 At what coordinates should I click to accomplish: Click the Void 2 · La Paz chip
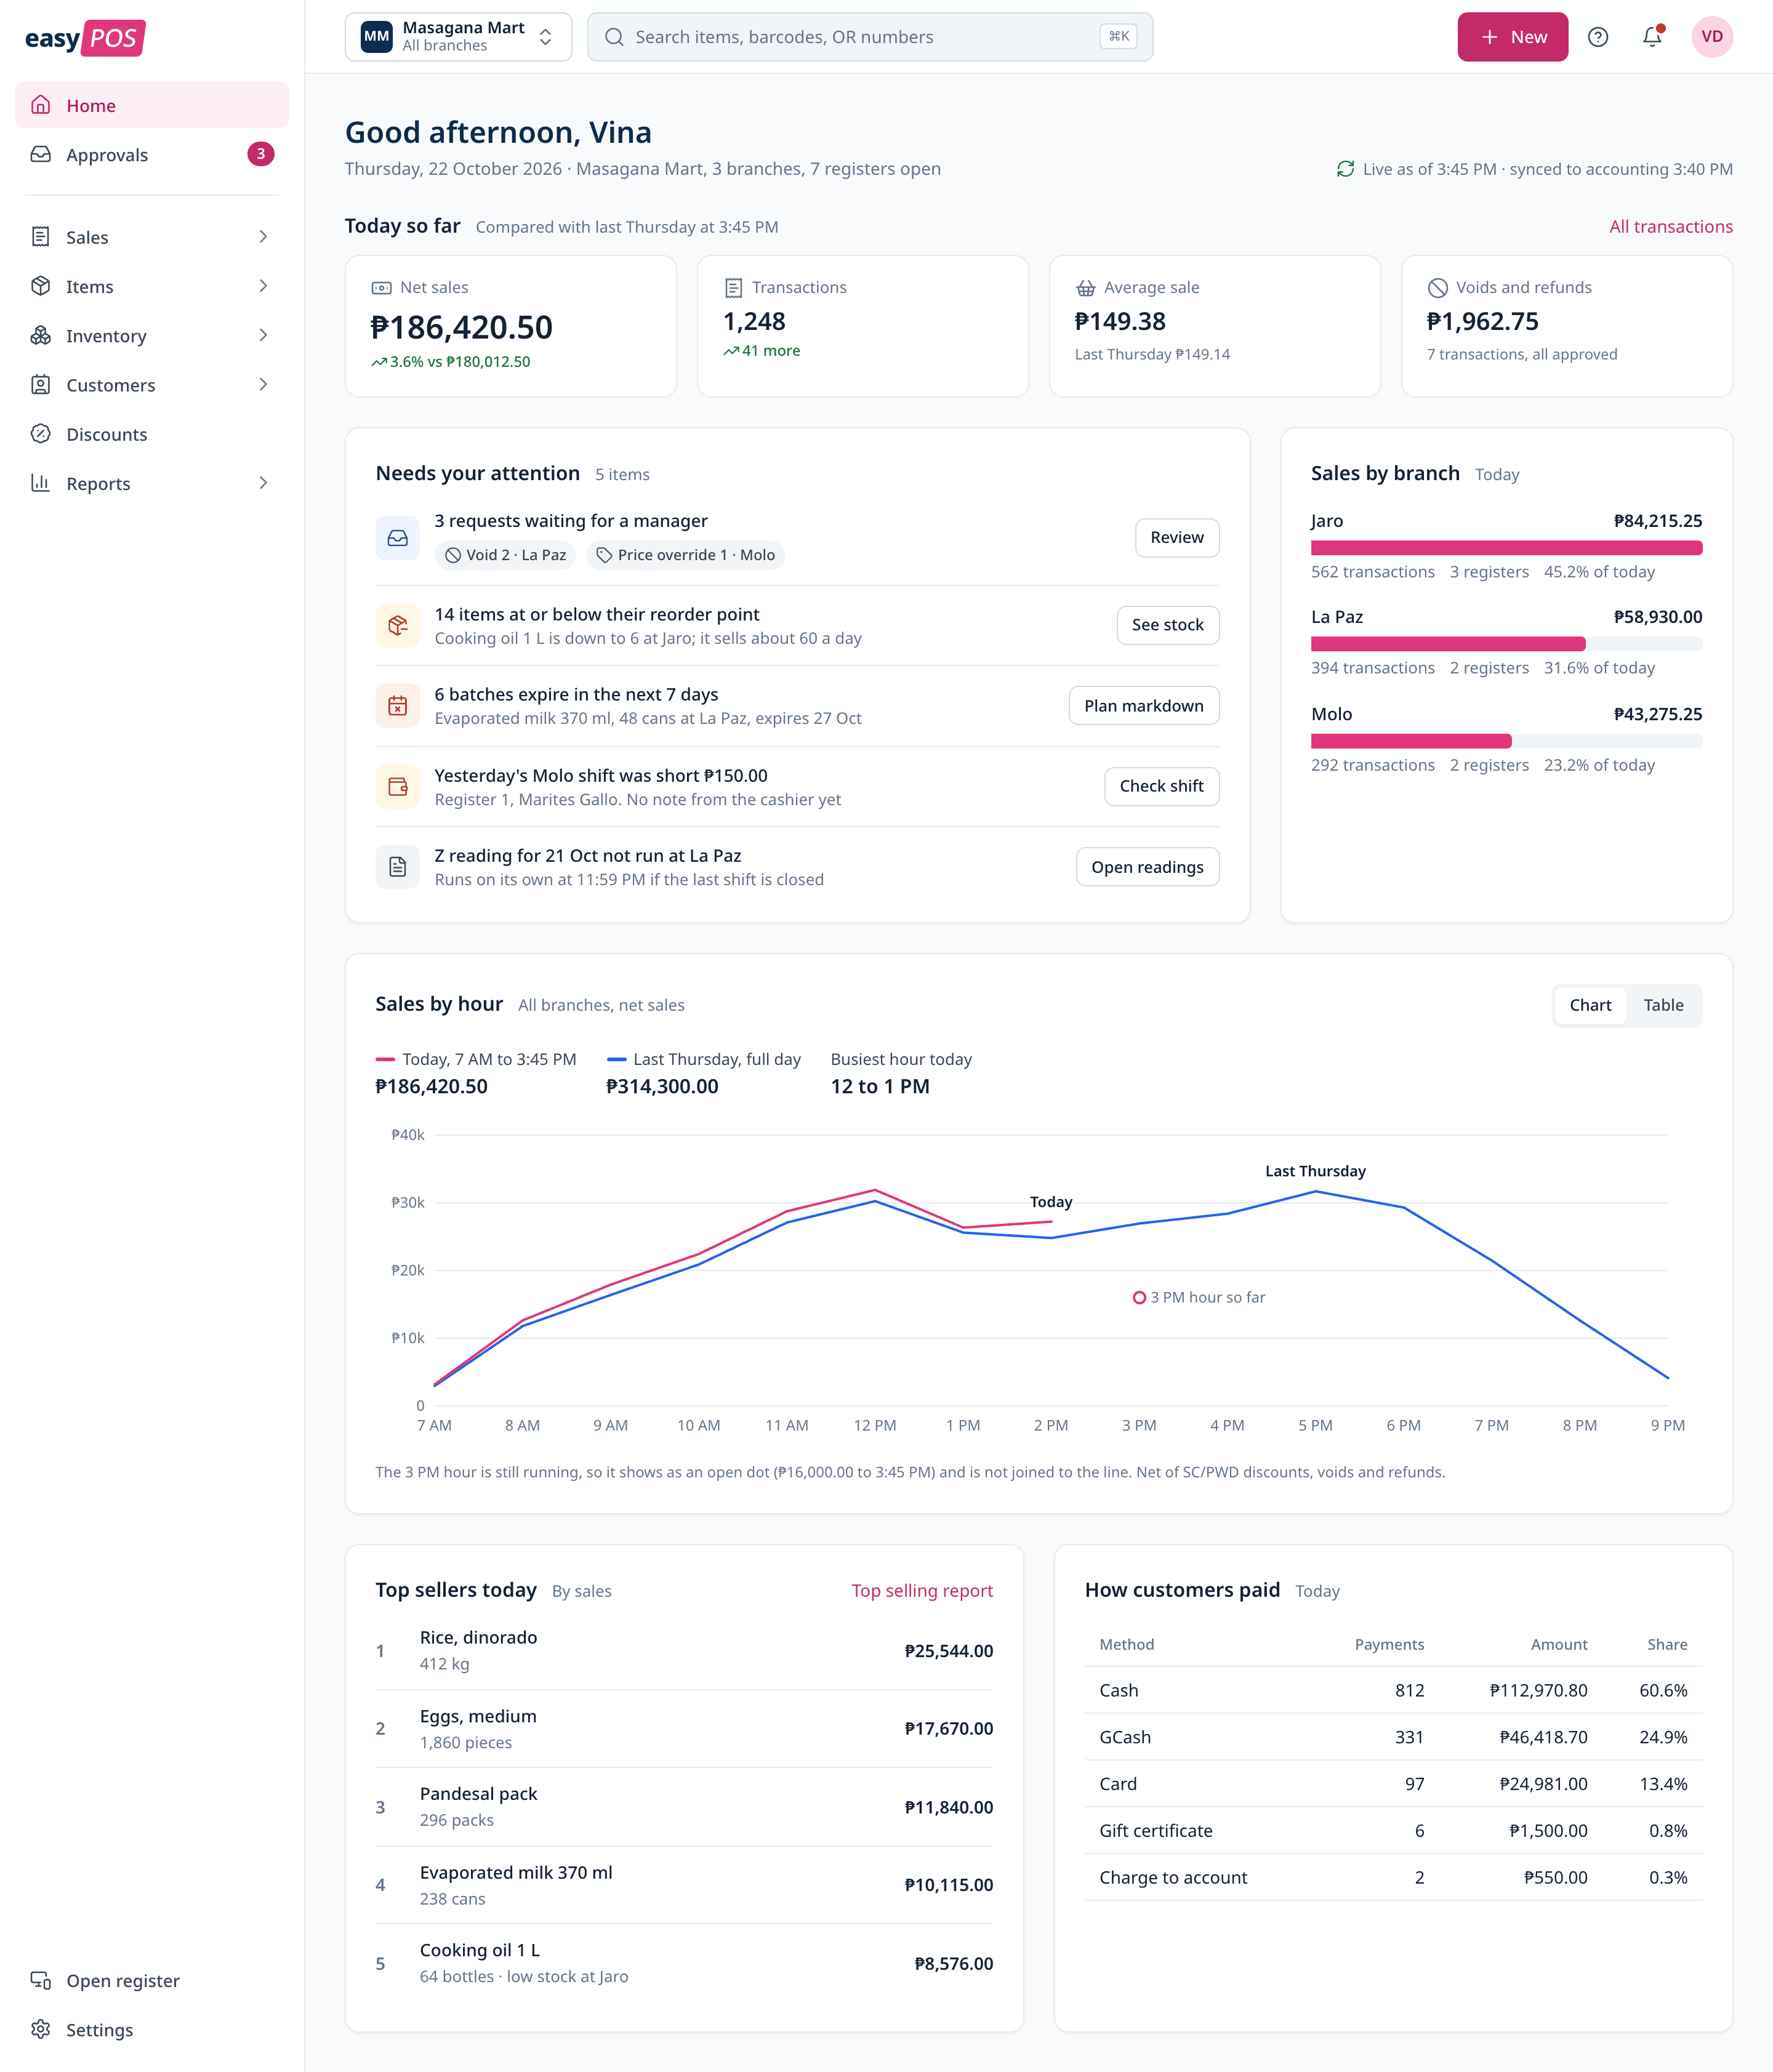pos(505,555)
